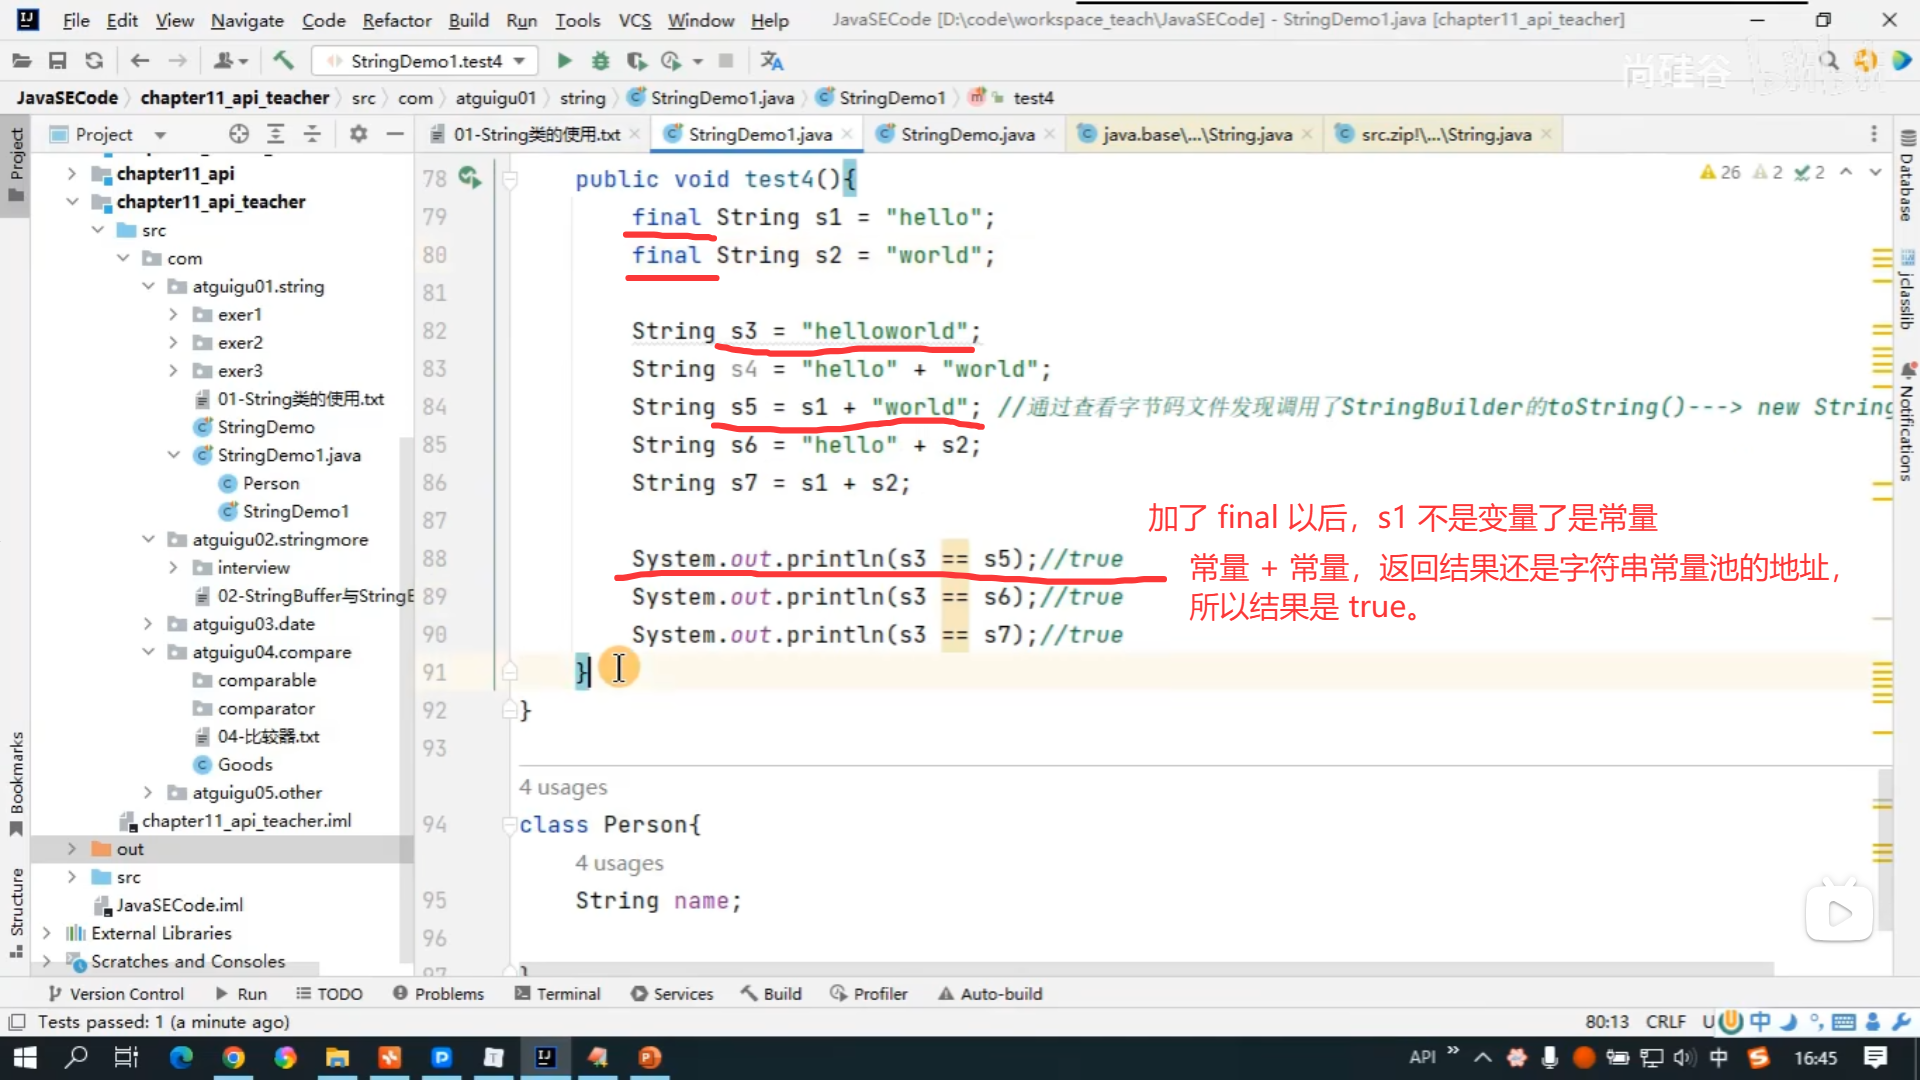Viewport: 1920px width, 1080px height.
Task: Open Project panel settings gear
Action: click(x=358, y=134)
